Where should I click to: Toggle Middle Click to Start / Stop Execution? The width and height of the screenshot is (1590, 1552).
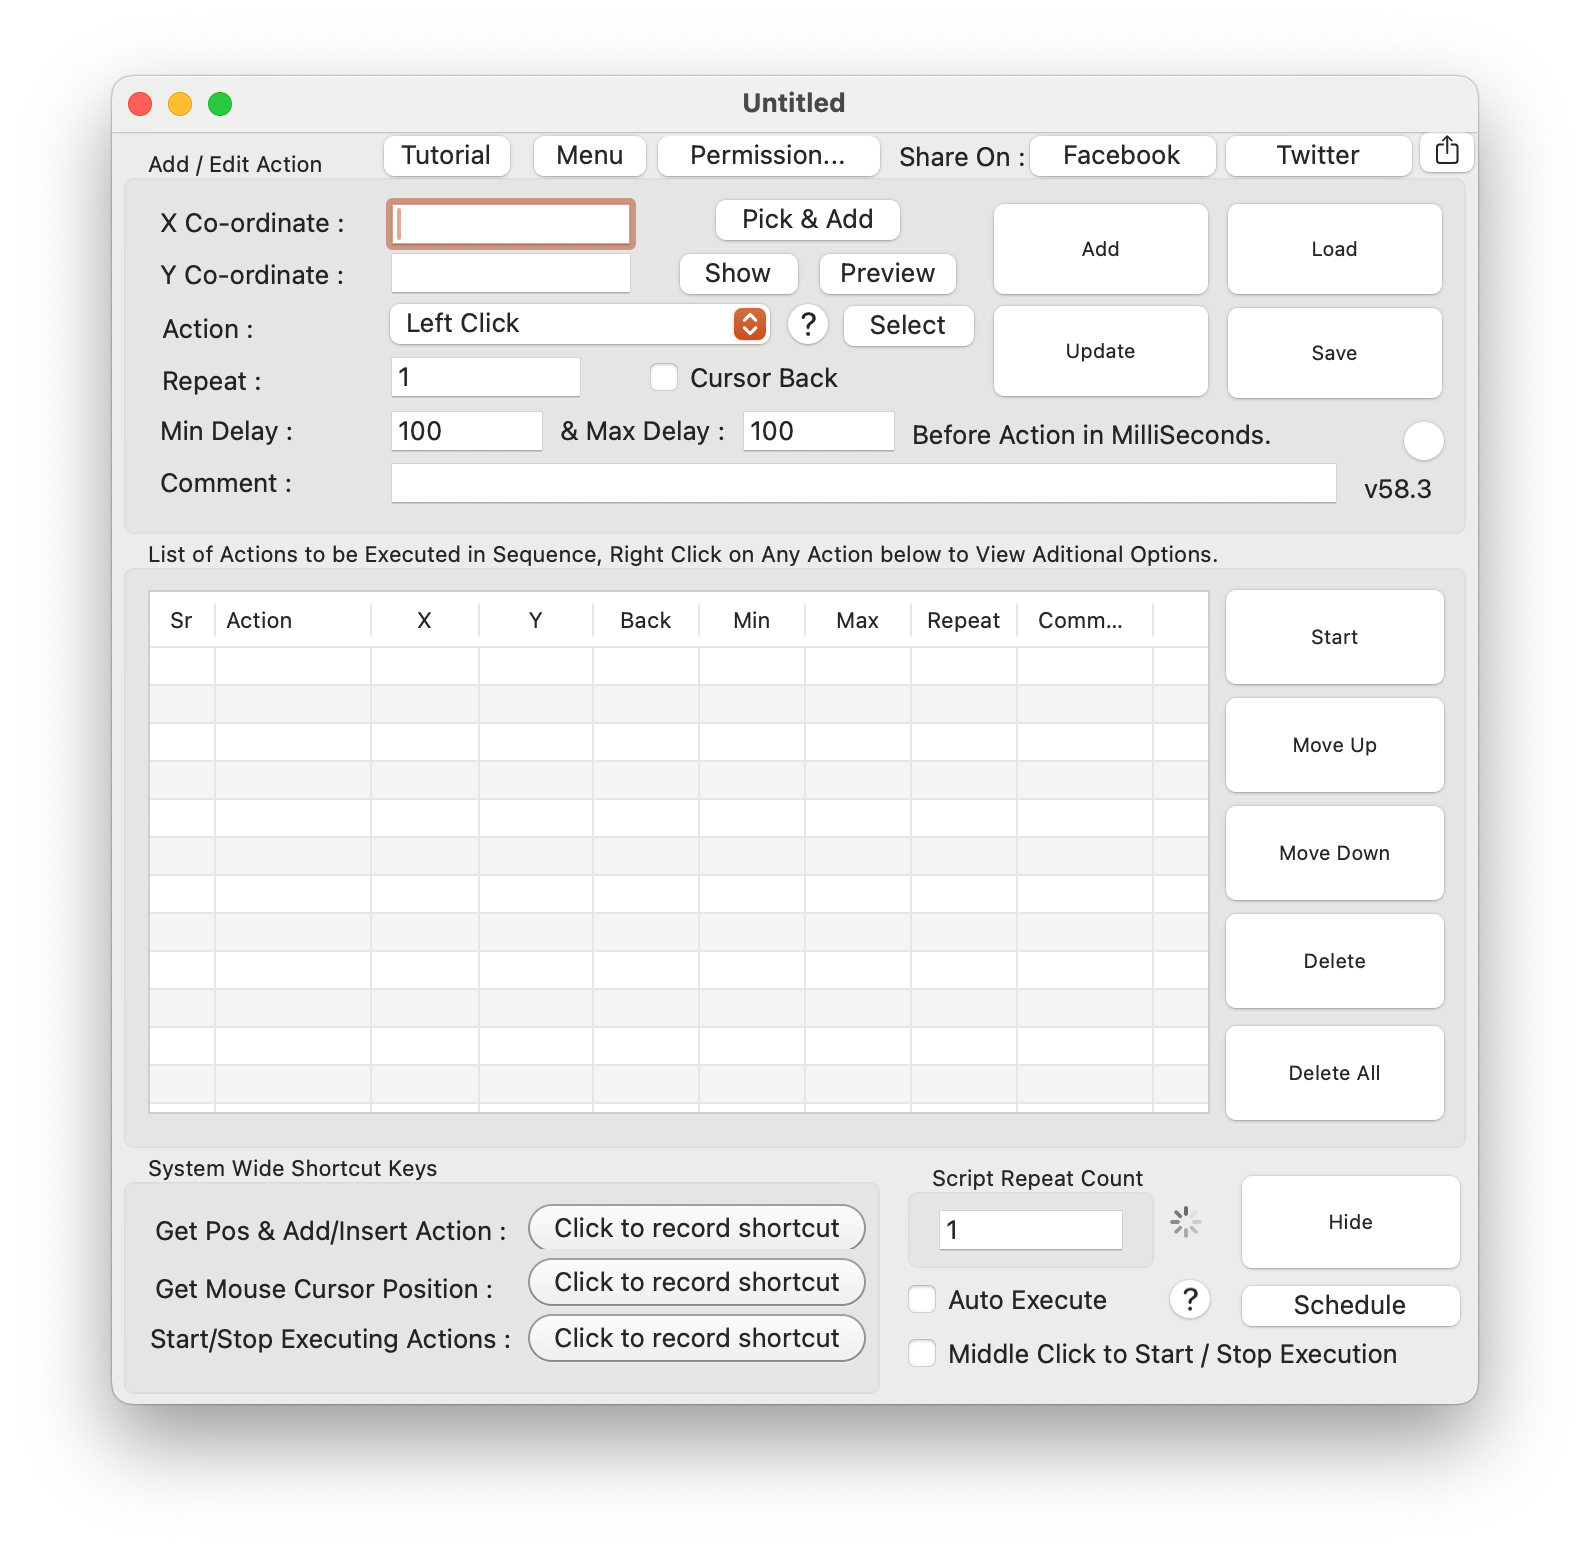[x=922, y=1353]
